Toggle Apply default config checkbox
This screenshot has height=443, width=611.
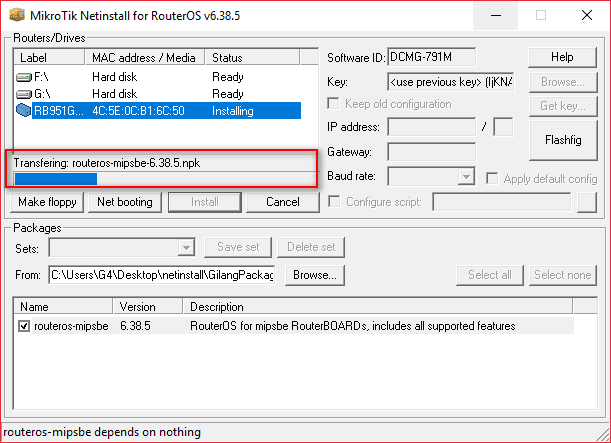tap(492, 178)
